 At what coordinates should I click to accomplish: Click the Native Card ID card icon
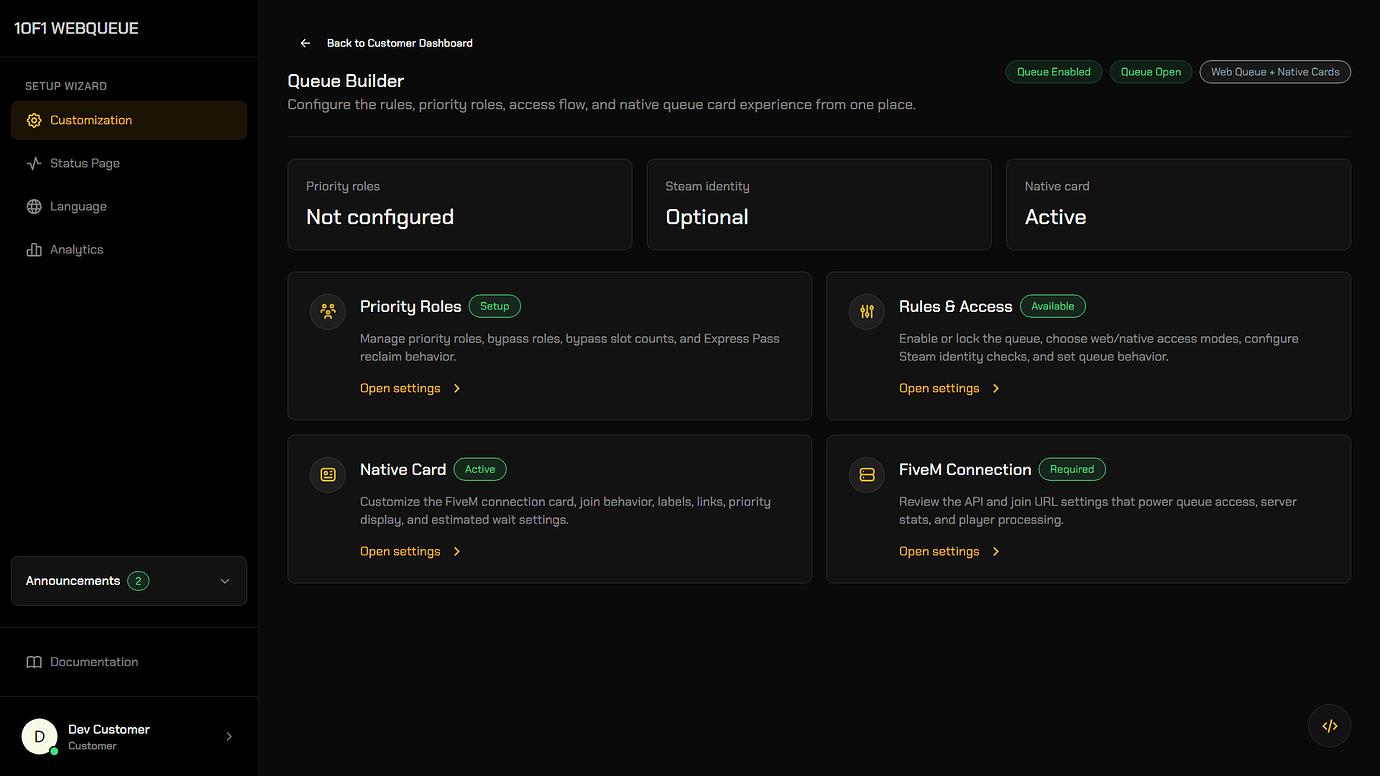click(x=328, y=474)
